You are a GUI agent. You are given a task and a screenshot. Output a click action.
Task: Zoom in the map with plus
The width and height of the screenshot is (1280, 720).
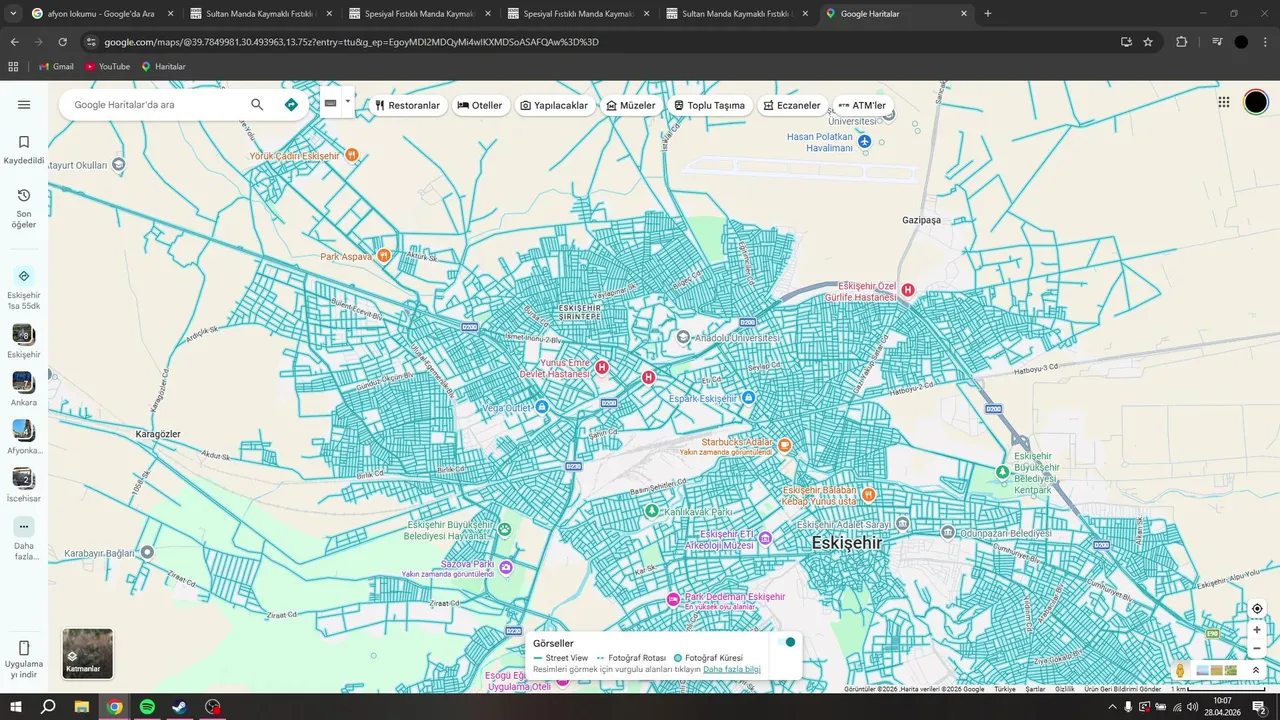pyautogui.click(x=1257, y=630)
